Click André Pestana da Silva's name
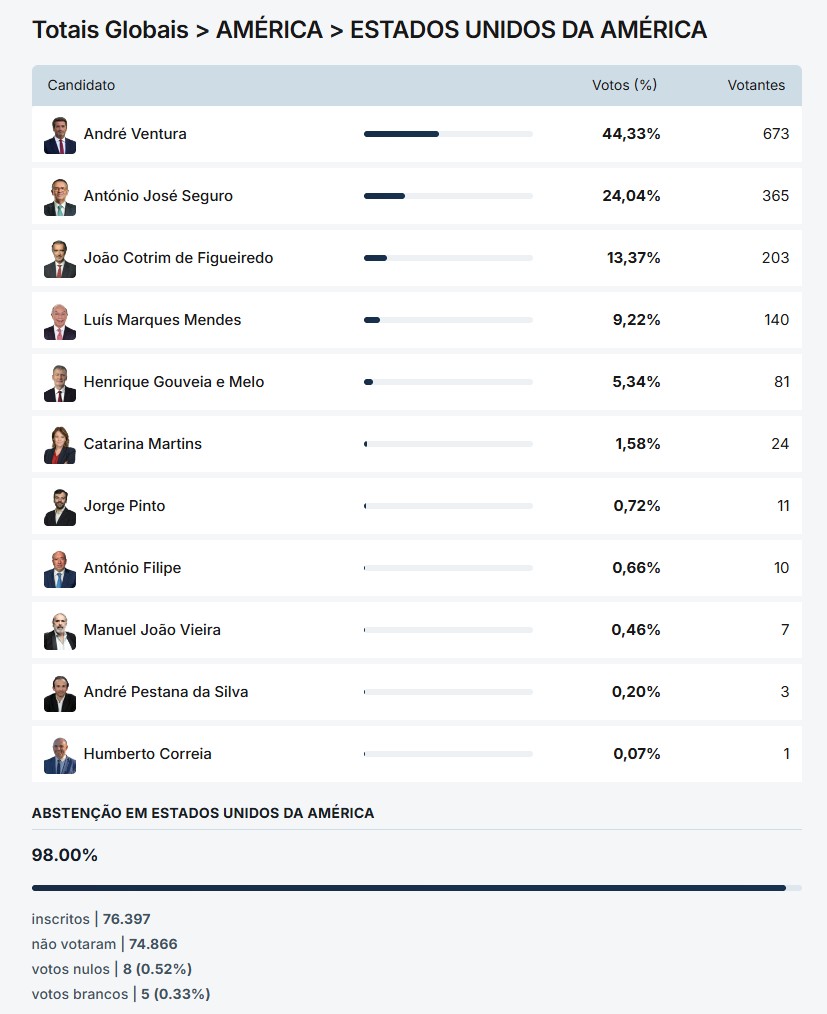 [x=166, y=692]
